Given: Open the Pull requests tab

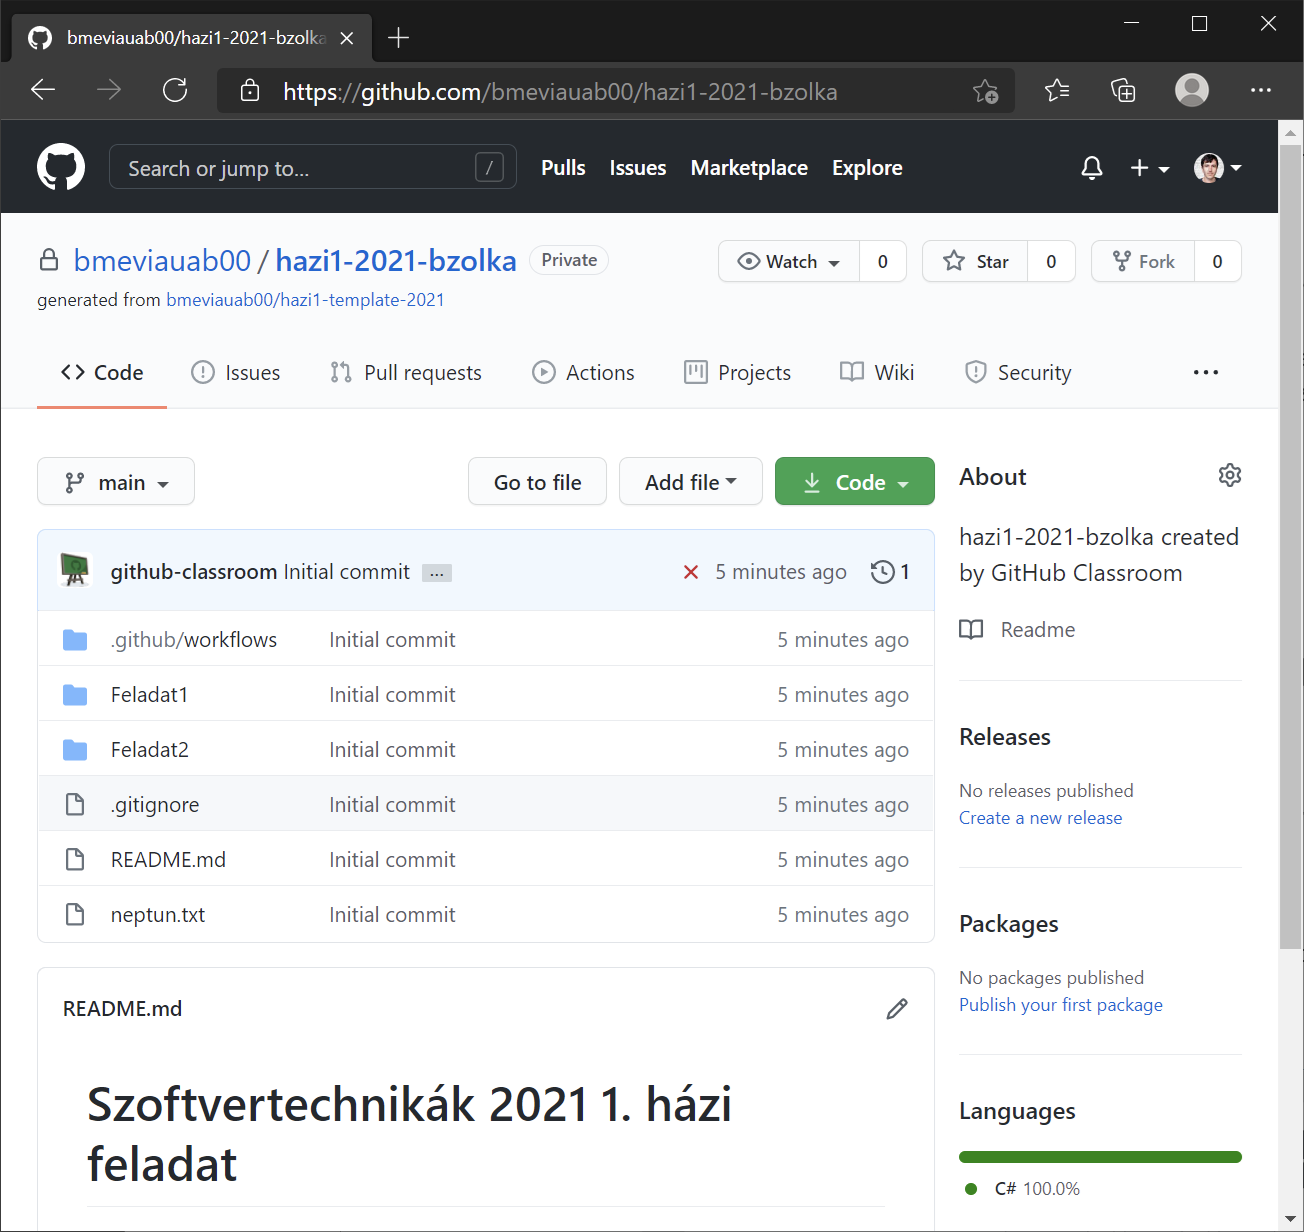Looking at the screenshot, I should (406, 372).
